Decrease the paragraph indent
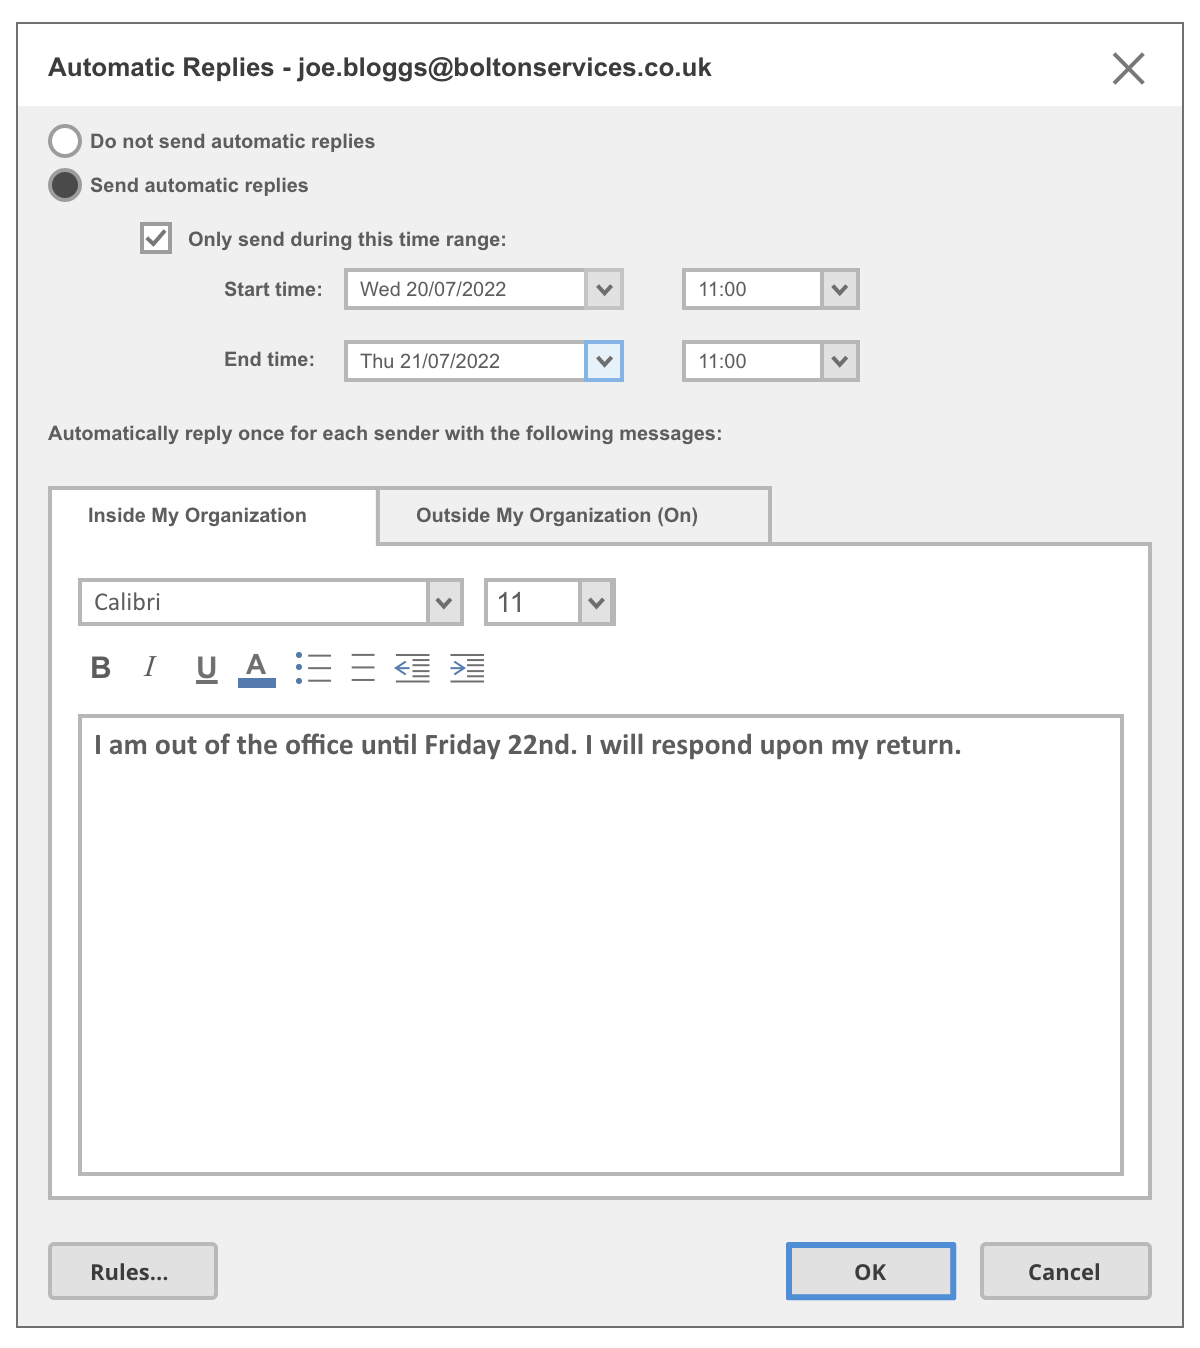Screen dimensions: 1200x1348 coord(413,667)
